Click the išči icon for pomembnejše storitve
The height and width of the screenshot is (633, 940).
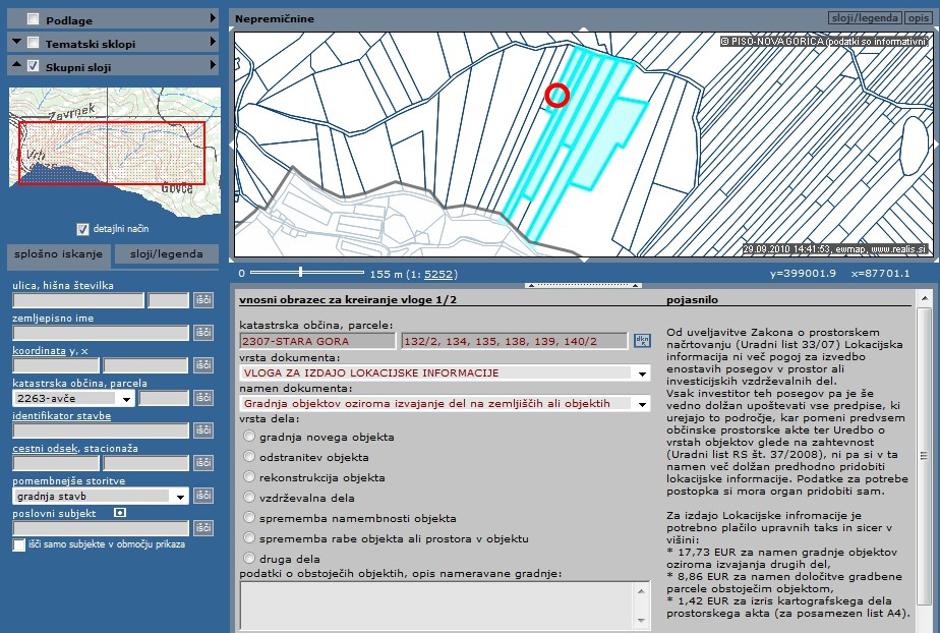(x=205, y=494)
